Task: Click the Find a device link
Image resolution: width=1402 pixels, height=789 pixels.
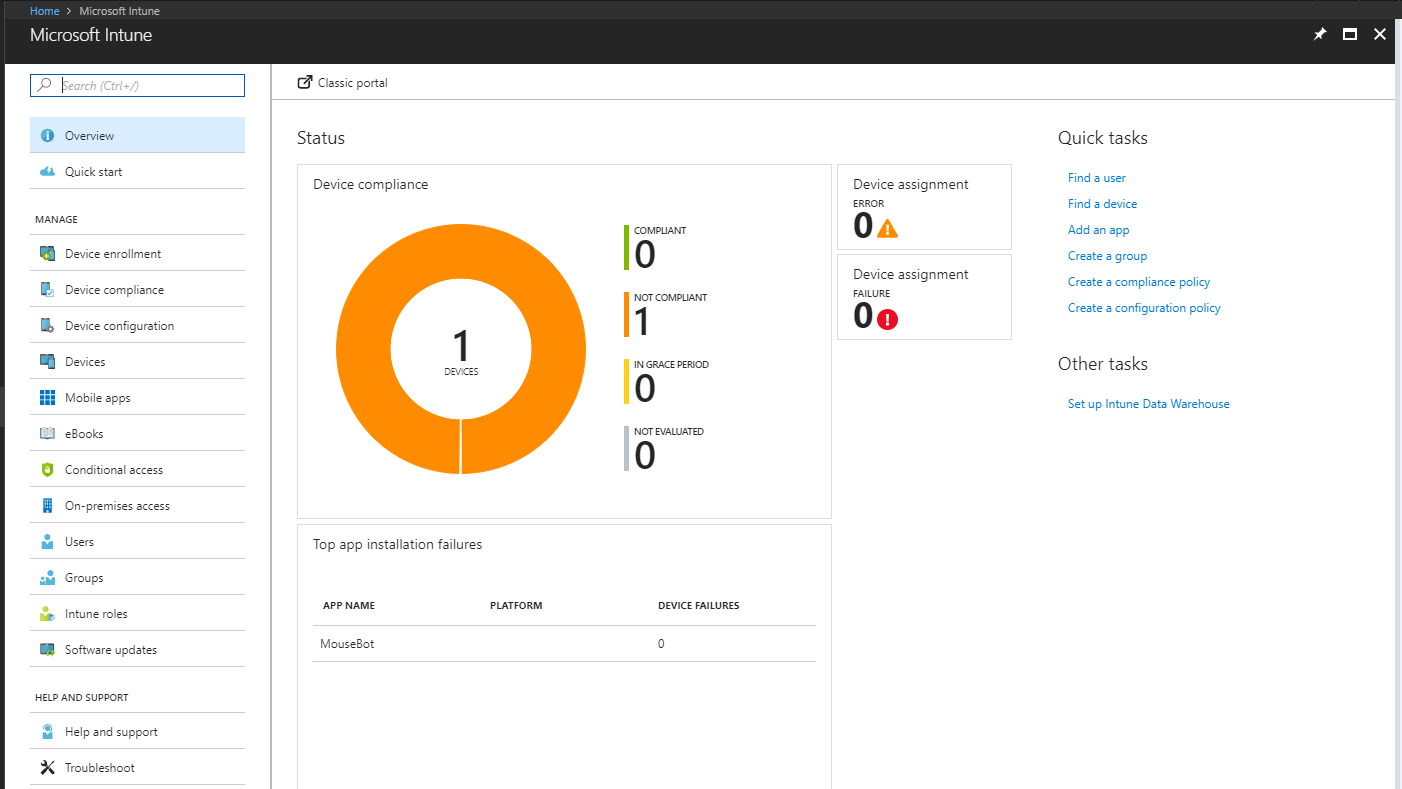Action: click(1102, 204)
